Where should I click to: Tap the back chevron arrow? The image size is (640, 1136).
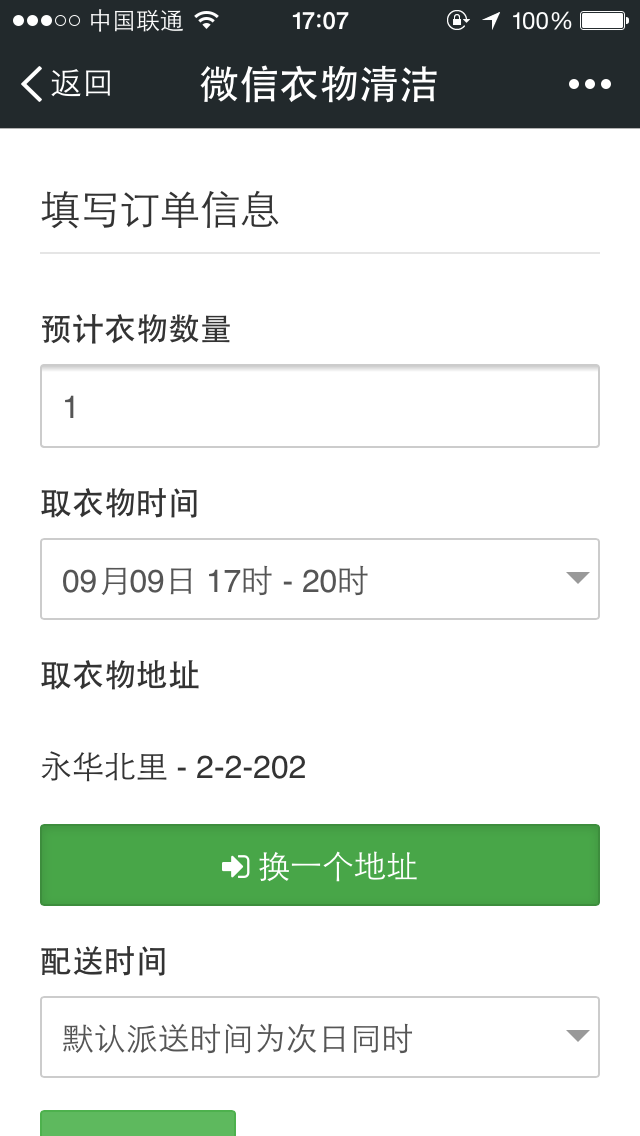pos(32,84)
